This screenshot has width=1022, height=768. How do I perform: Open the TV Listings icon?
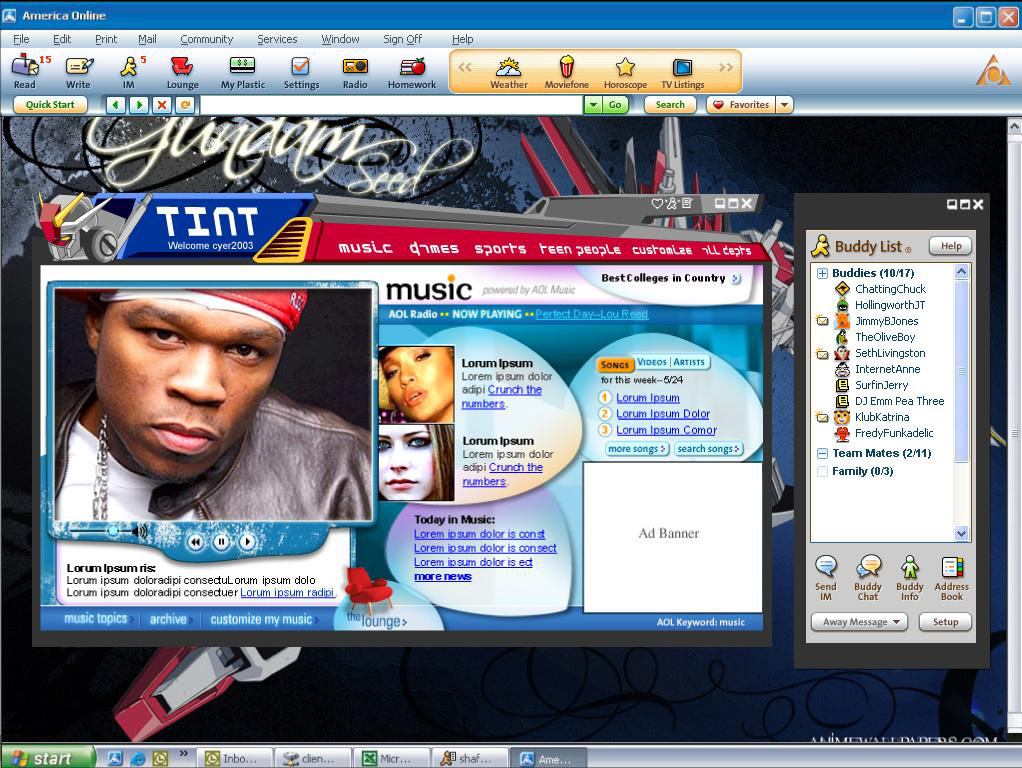(x=682, y=72)
